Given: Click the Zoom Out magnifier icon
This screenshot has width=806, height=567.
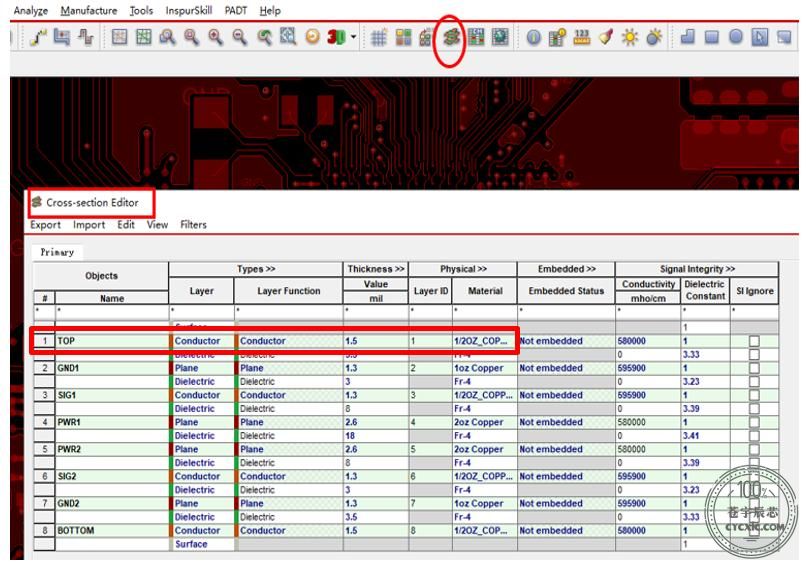Looking at the screenshot, I should point(240,38).
